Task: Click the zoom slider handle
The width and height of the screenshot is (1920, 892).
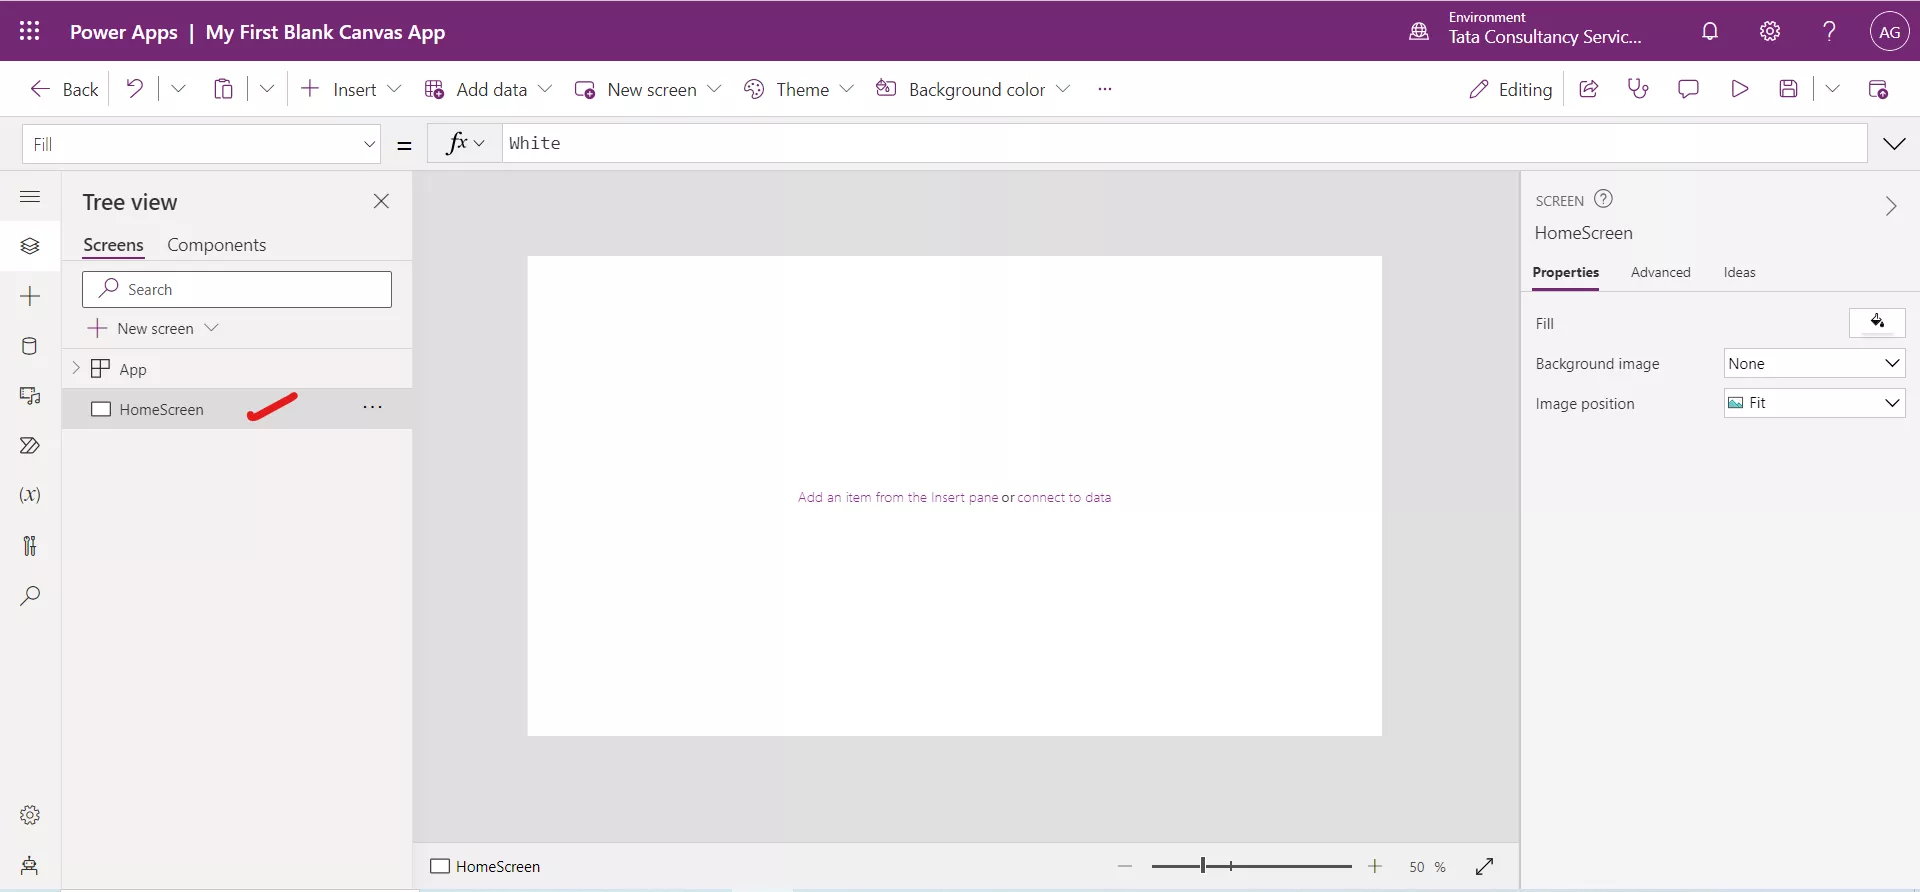Action: click(1202, 866)
